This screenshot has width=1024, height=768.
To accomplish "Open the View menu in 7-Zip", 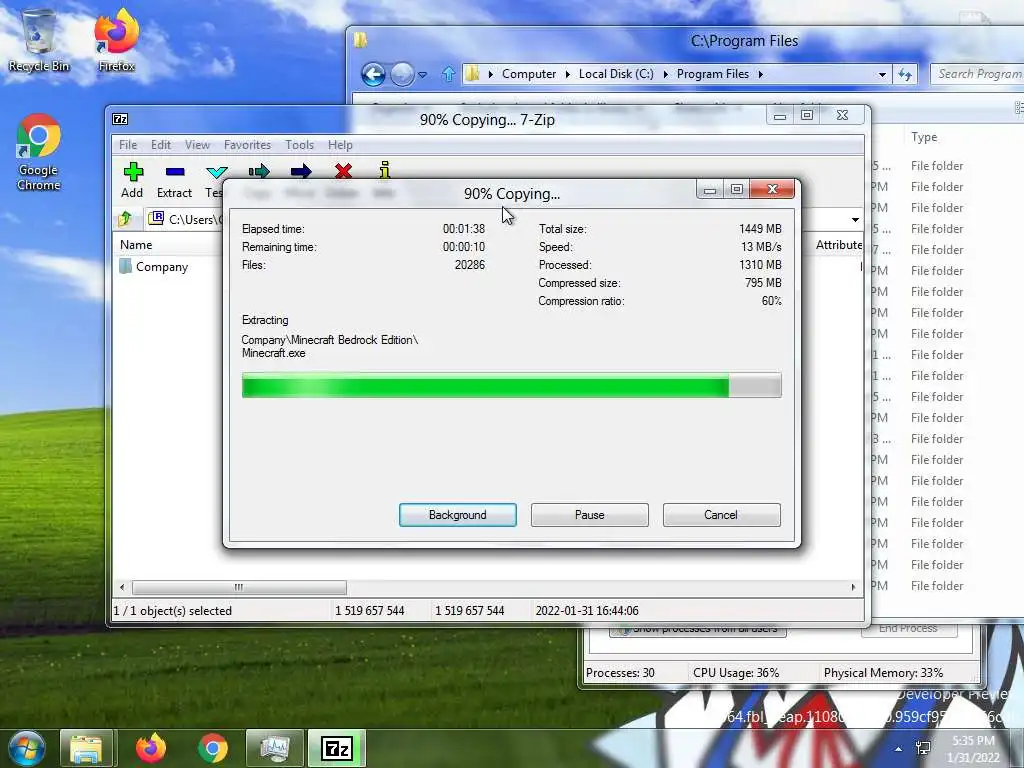I will pos(197,145).
